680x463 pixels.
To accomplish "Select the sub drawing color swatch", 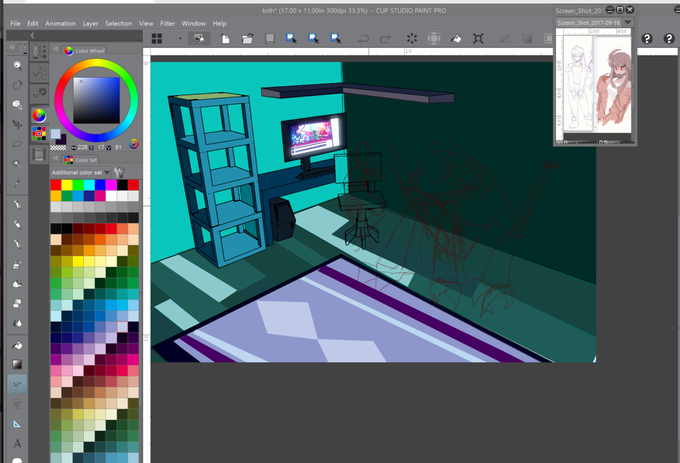I will click(62, 140).
